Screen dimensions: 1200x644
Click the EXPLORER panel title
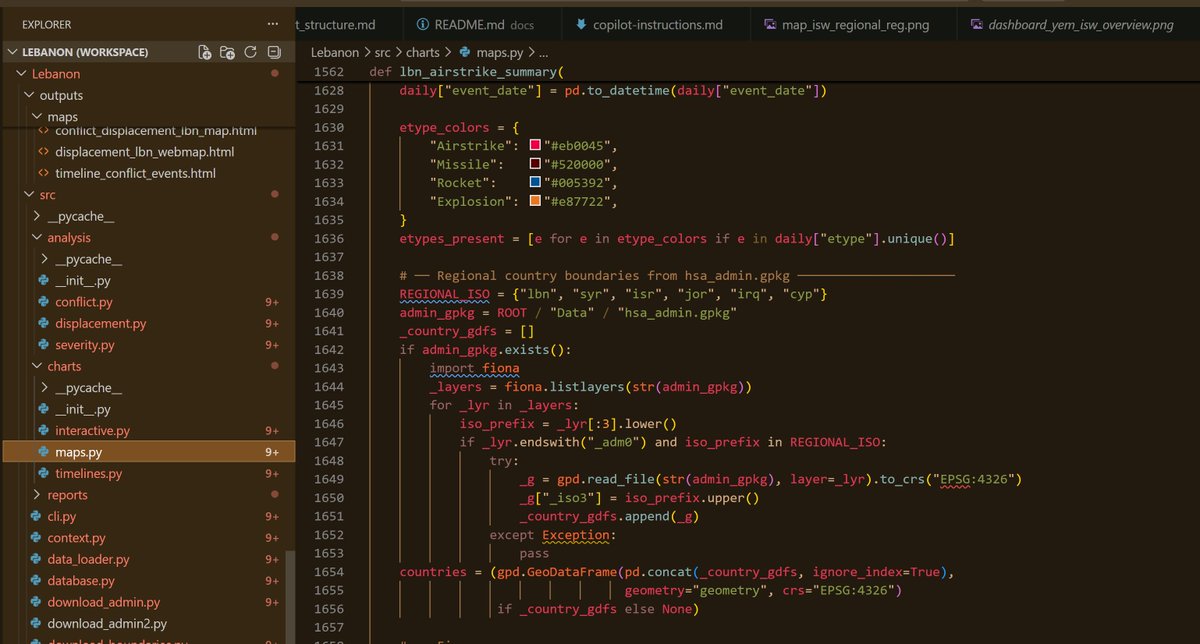[x=46, y=24]
